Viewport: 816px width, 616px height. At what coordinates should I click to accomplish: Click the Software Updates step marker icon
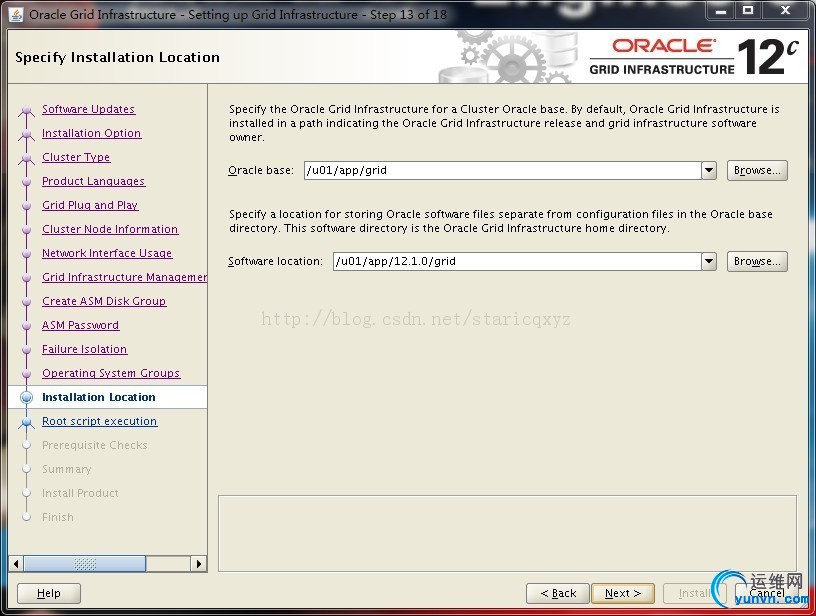point(26,111)
